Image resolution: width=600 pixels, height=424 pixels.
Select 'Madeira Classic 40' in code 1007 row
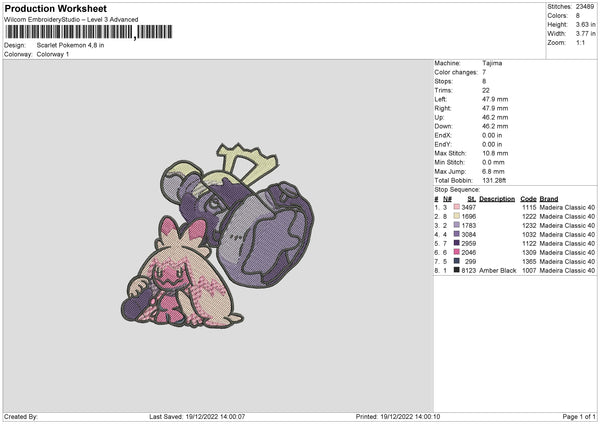[x=567, y=271]
